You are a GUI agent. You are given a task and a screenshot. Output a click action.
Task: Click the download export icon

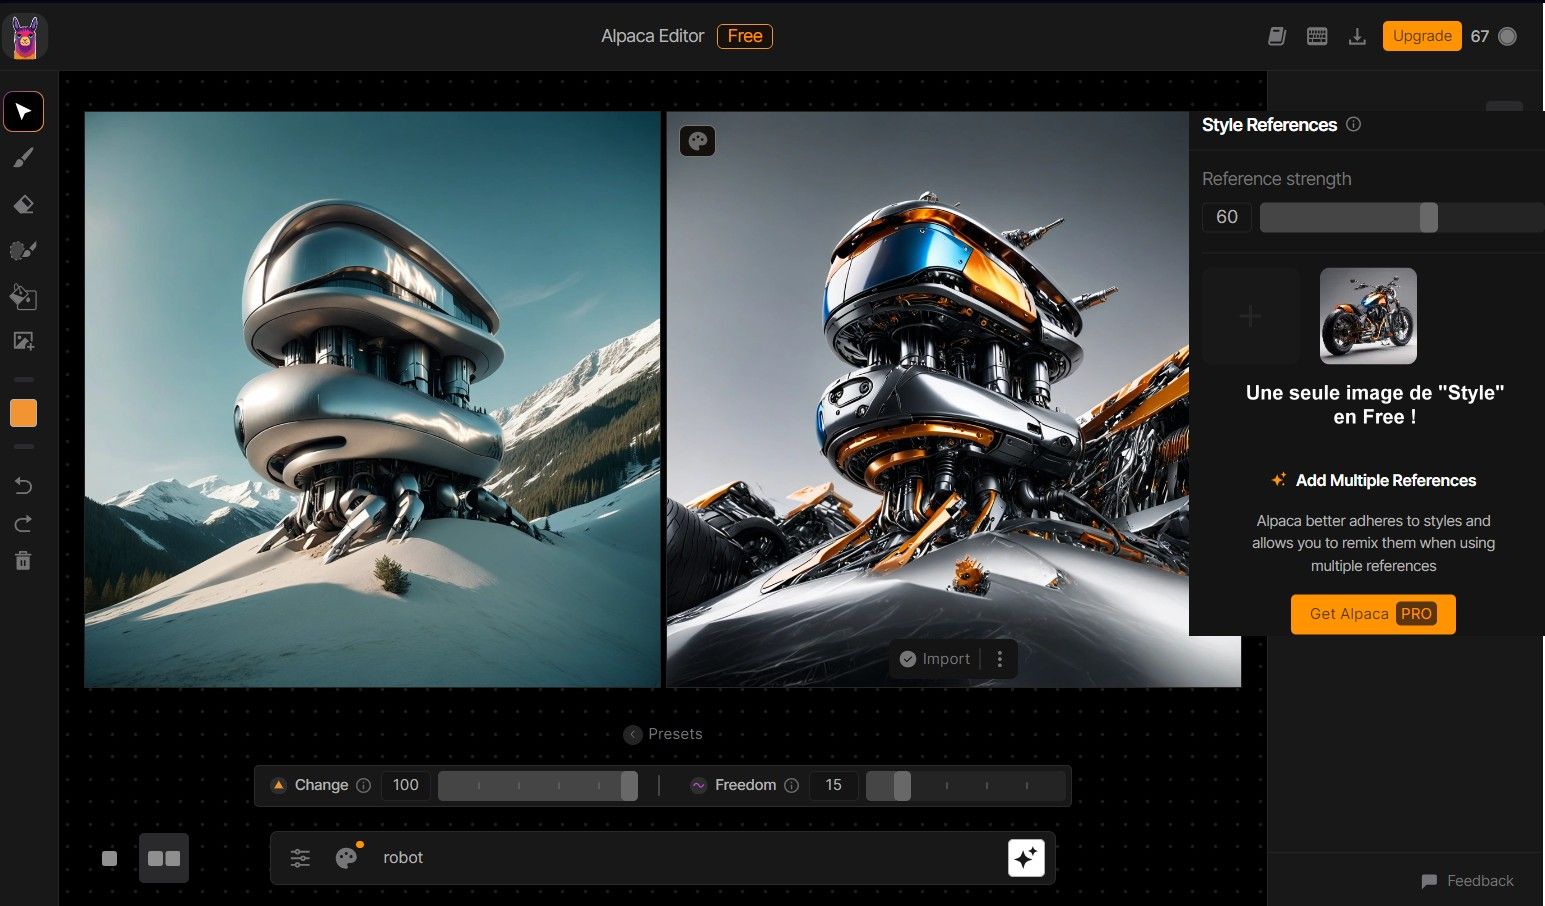(x=1357, y=37)
